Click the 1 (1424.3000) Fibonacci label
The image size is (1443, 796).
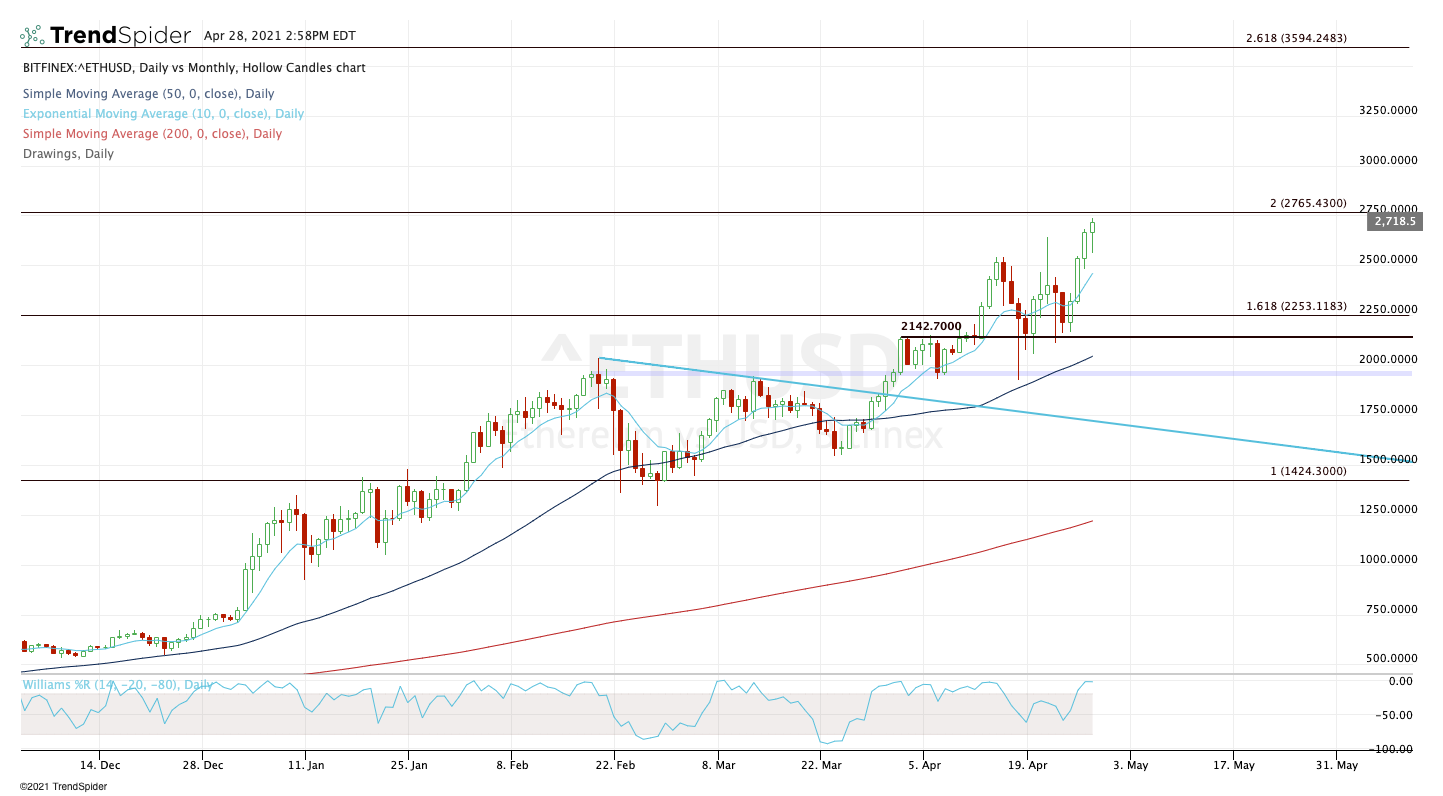pos(1308,471)
